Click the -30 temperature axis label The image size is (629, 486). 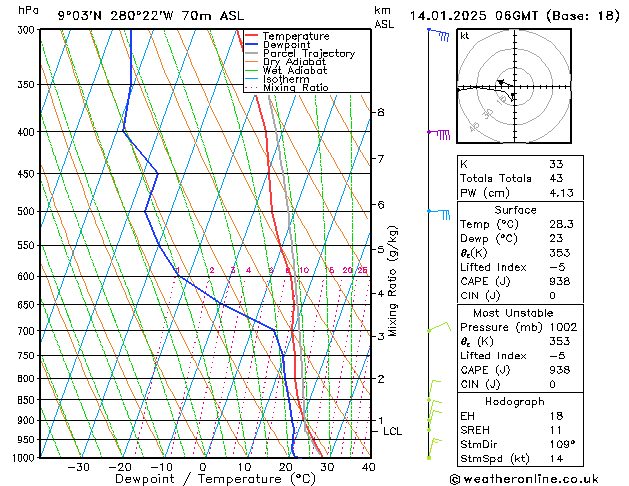coord(79,467)
